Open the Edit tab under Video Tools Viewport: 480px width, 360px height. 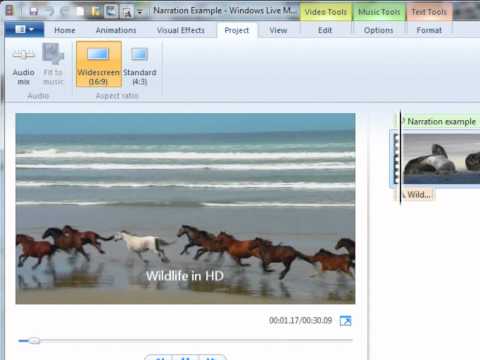325,30
